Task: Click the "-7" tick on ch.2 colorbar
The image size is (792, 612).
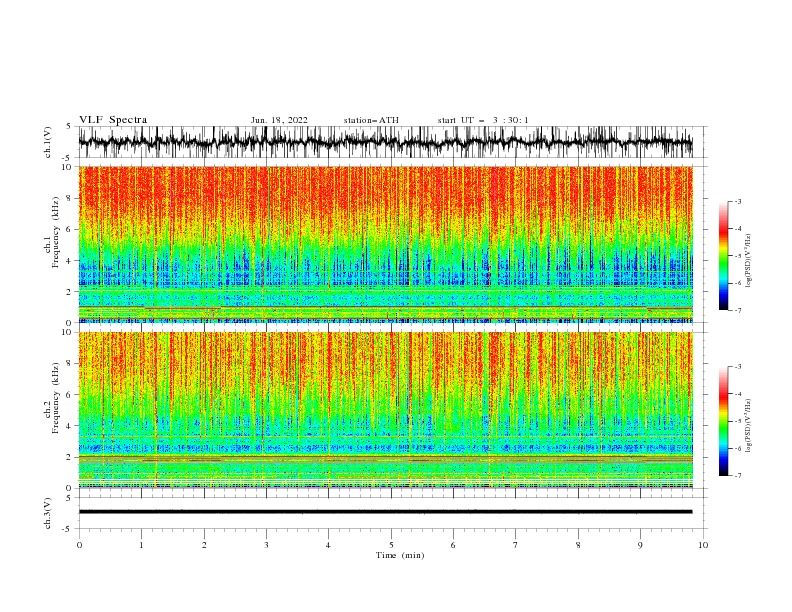Action: point(738,476)
